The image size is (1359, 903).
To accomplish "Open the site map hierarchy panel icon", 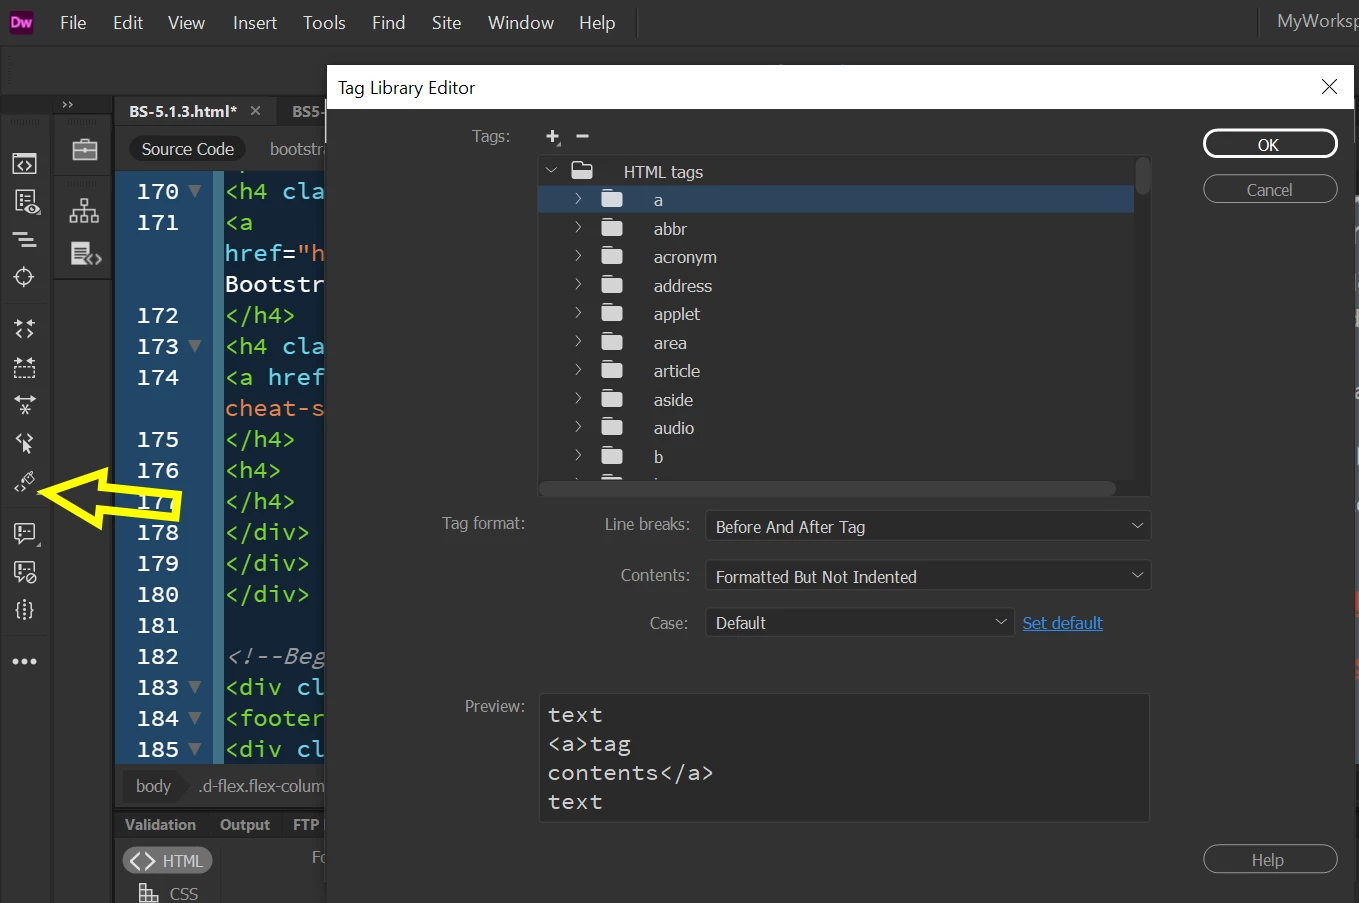I will click(x=84, y=210).
